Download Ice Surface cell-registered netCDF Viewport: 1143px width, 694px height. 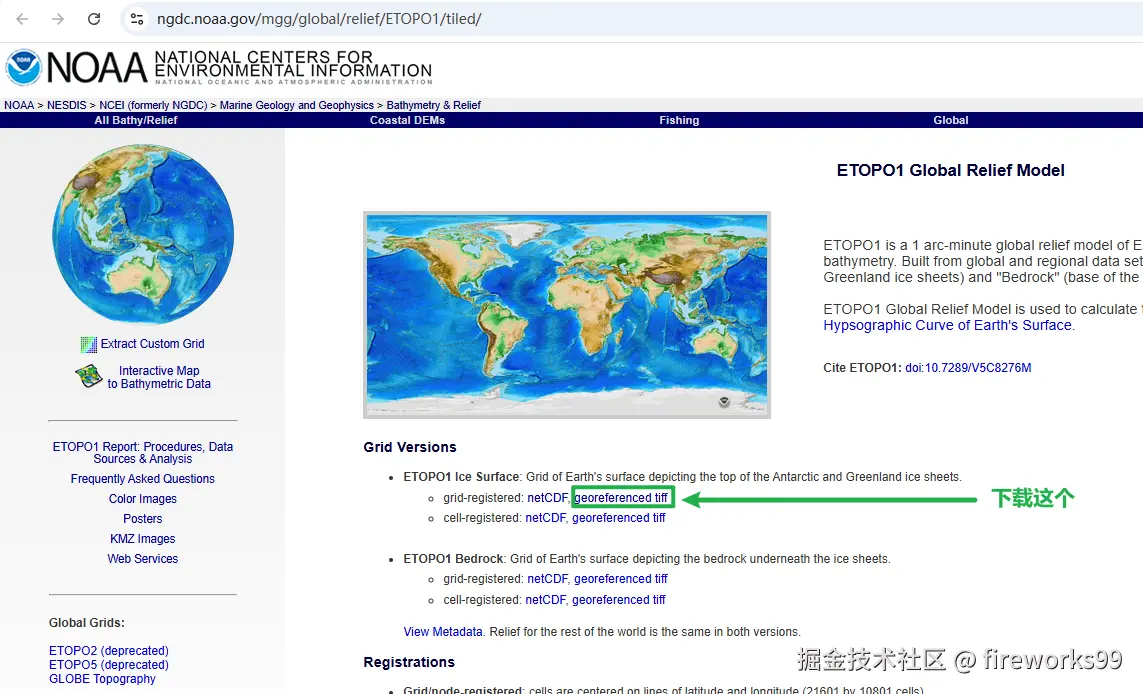(x=545, y=518)
